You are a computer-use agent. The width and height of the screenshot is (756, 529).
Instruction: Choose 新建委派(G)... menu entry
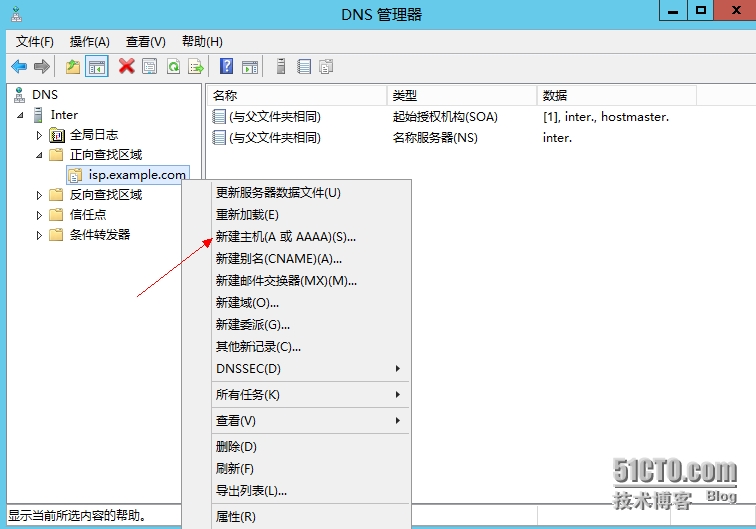[310, 325]
